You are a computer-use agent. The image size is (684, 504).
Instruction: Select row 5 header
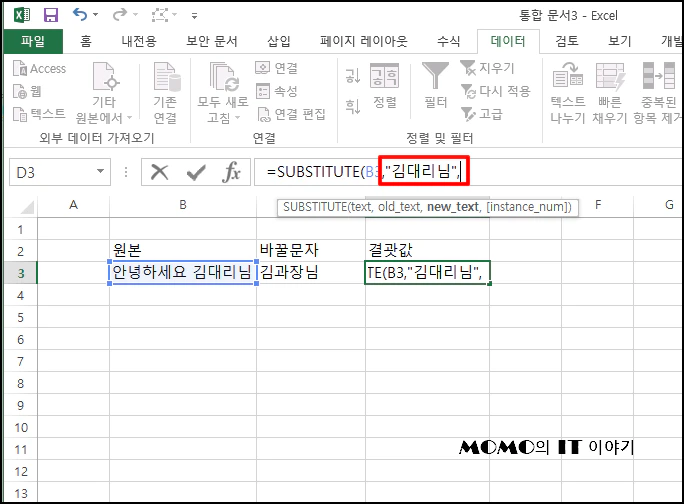(x=21, y=317)
